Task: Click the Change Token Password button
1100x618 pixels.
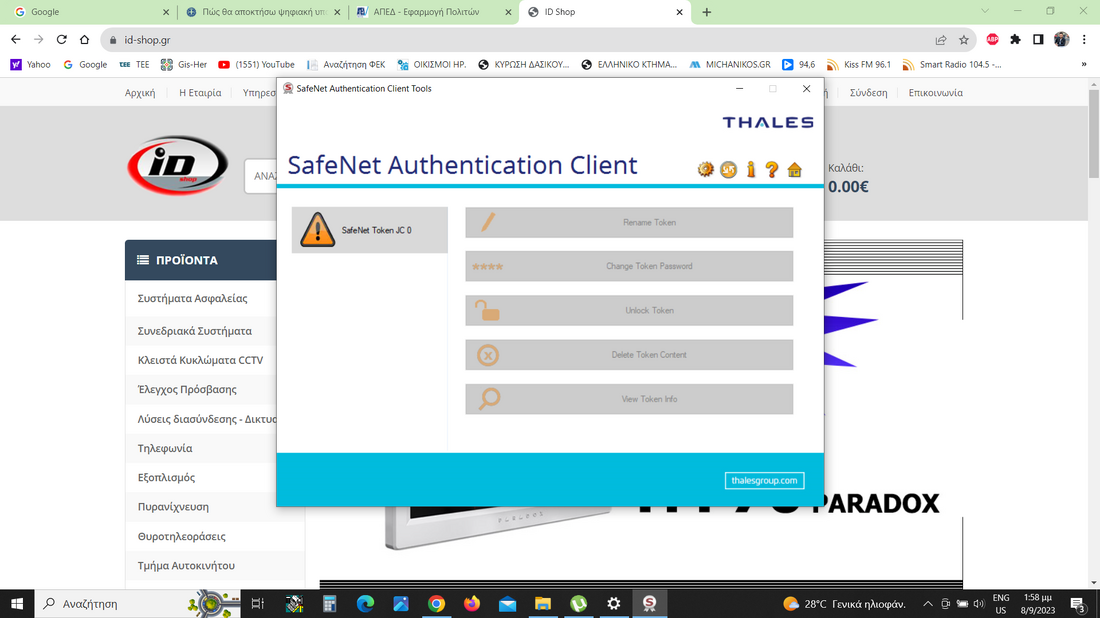Action: pos(629,266)
